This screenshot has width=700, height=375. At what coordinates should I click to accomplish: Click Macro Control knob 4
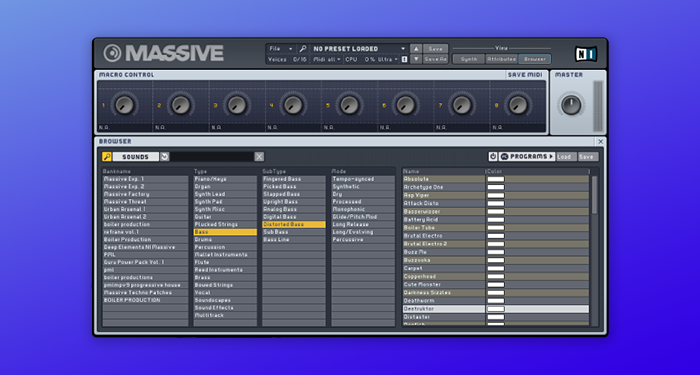point(293,105)
